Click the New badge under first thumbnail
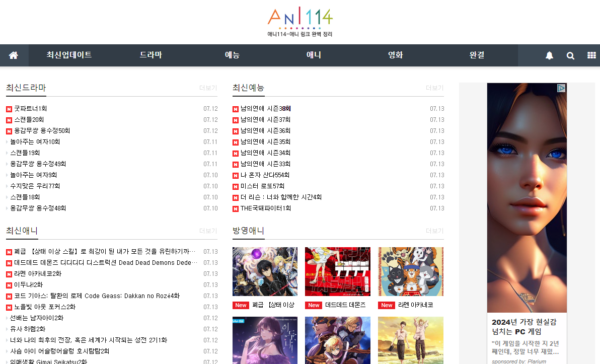This screenshot has height=364, width=600. pos(241,305)
